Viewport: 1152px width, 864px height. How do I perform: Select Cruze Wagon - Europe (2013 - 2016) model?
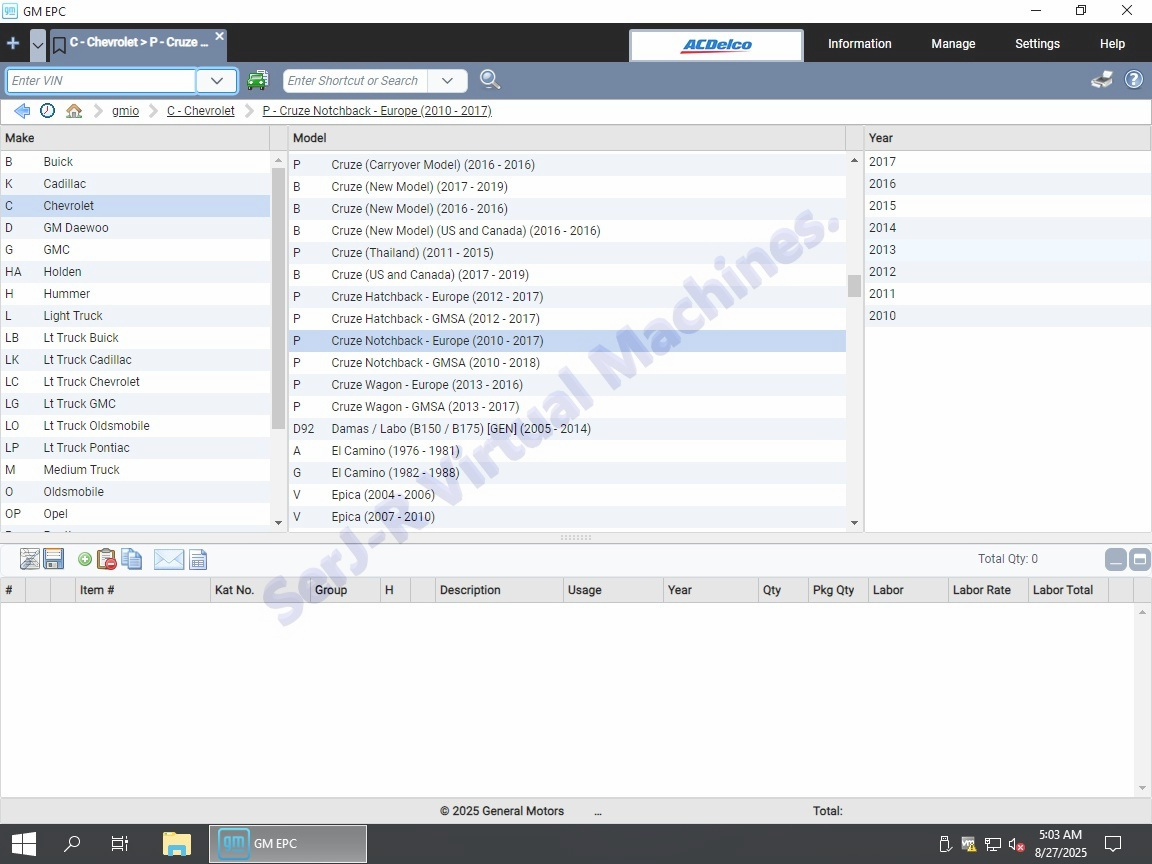point(426,385)
